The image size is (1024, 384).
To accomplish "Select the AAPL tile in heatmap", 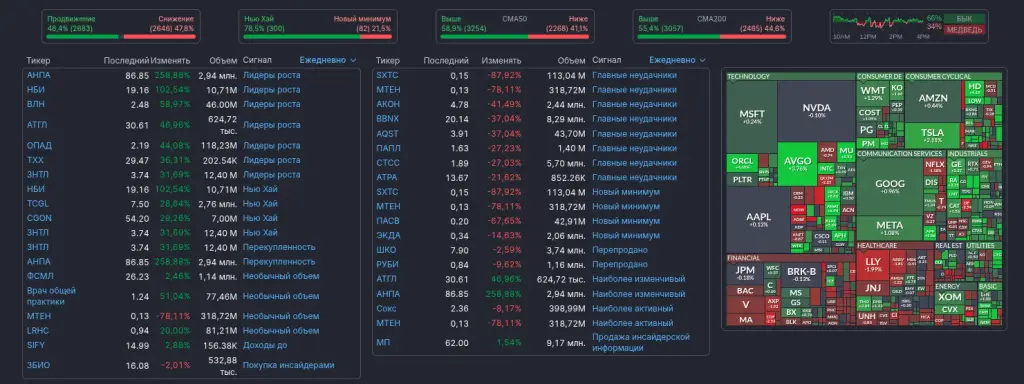I will point(758,219).
